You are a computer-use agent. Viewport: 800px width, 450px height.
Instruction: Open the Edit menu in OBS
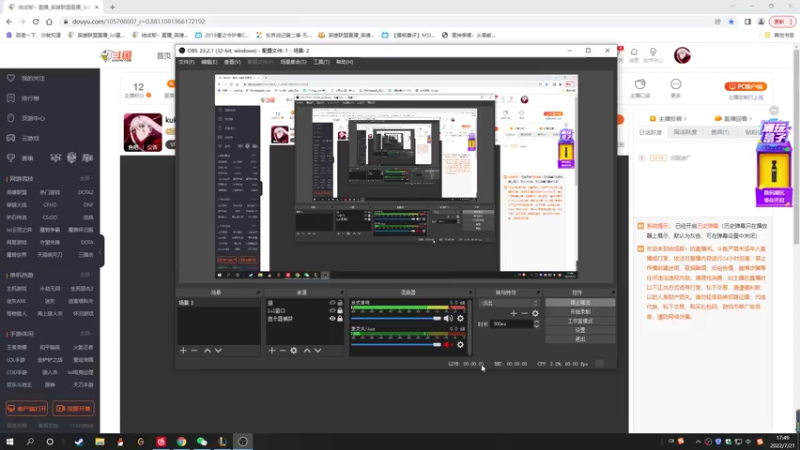point(209,62)
